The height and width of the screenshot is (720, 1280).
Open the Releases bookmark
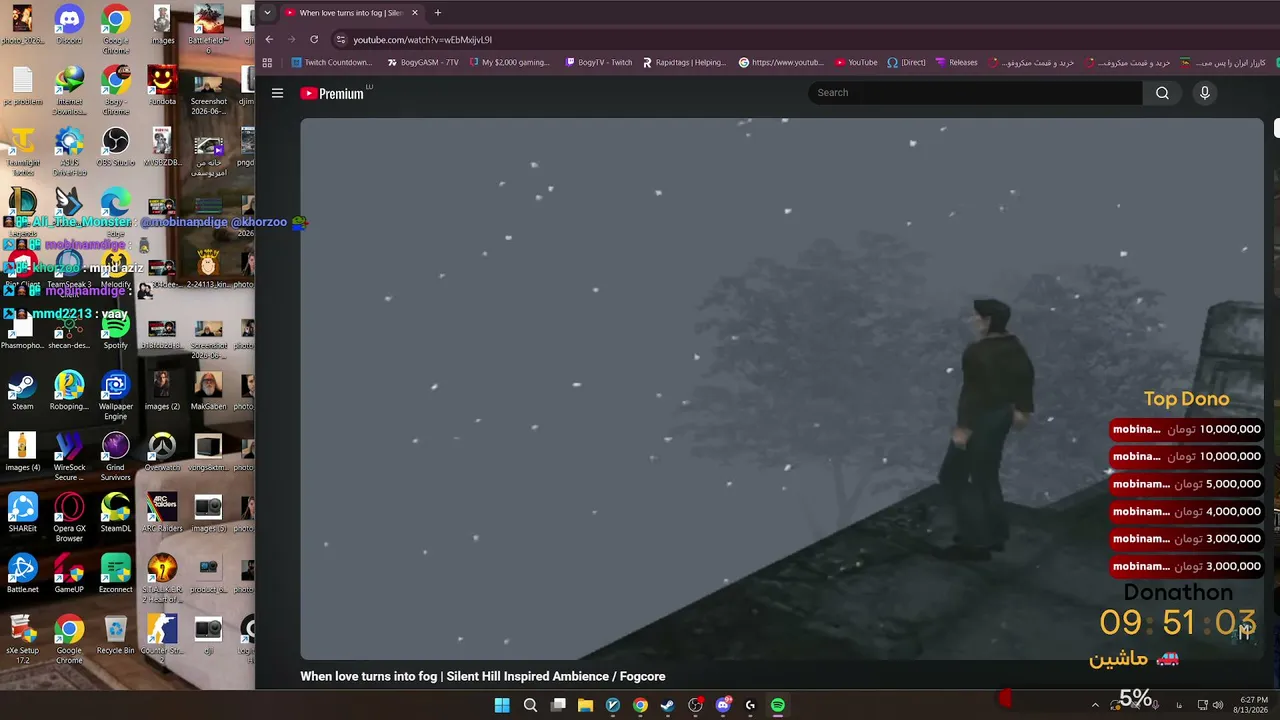956,62
